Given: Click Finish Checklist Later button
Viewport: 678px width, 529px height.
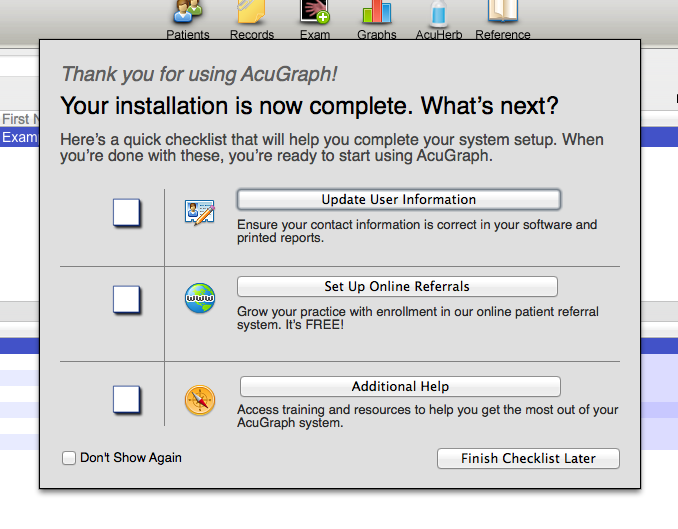Looking at the screenshot, I should [528, 458].
